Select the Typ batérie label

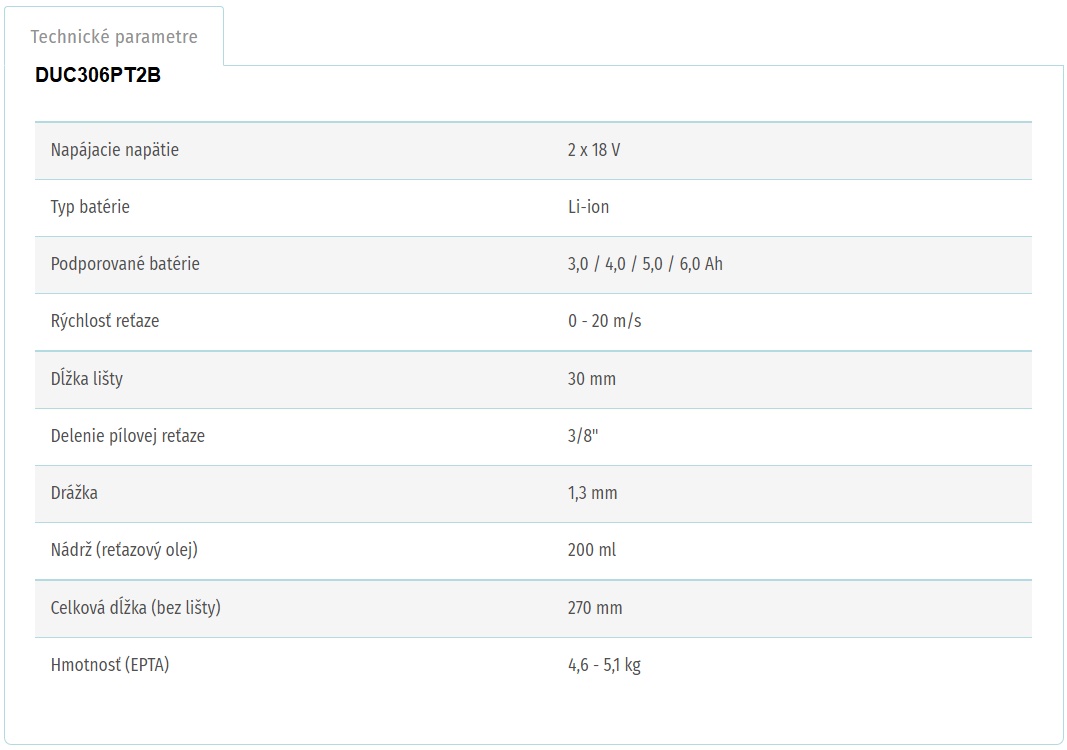tap(90, 207)
